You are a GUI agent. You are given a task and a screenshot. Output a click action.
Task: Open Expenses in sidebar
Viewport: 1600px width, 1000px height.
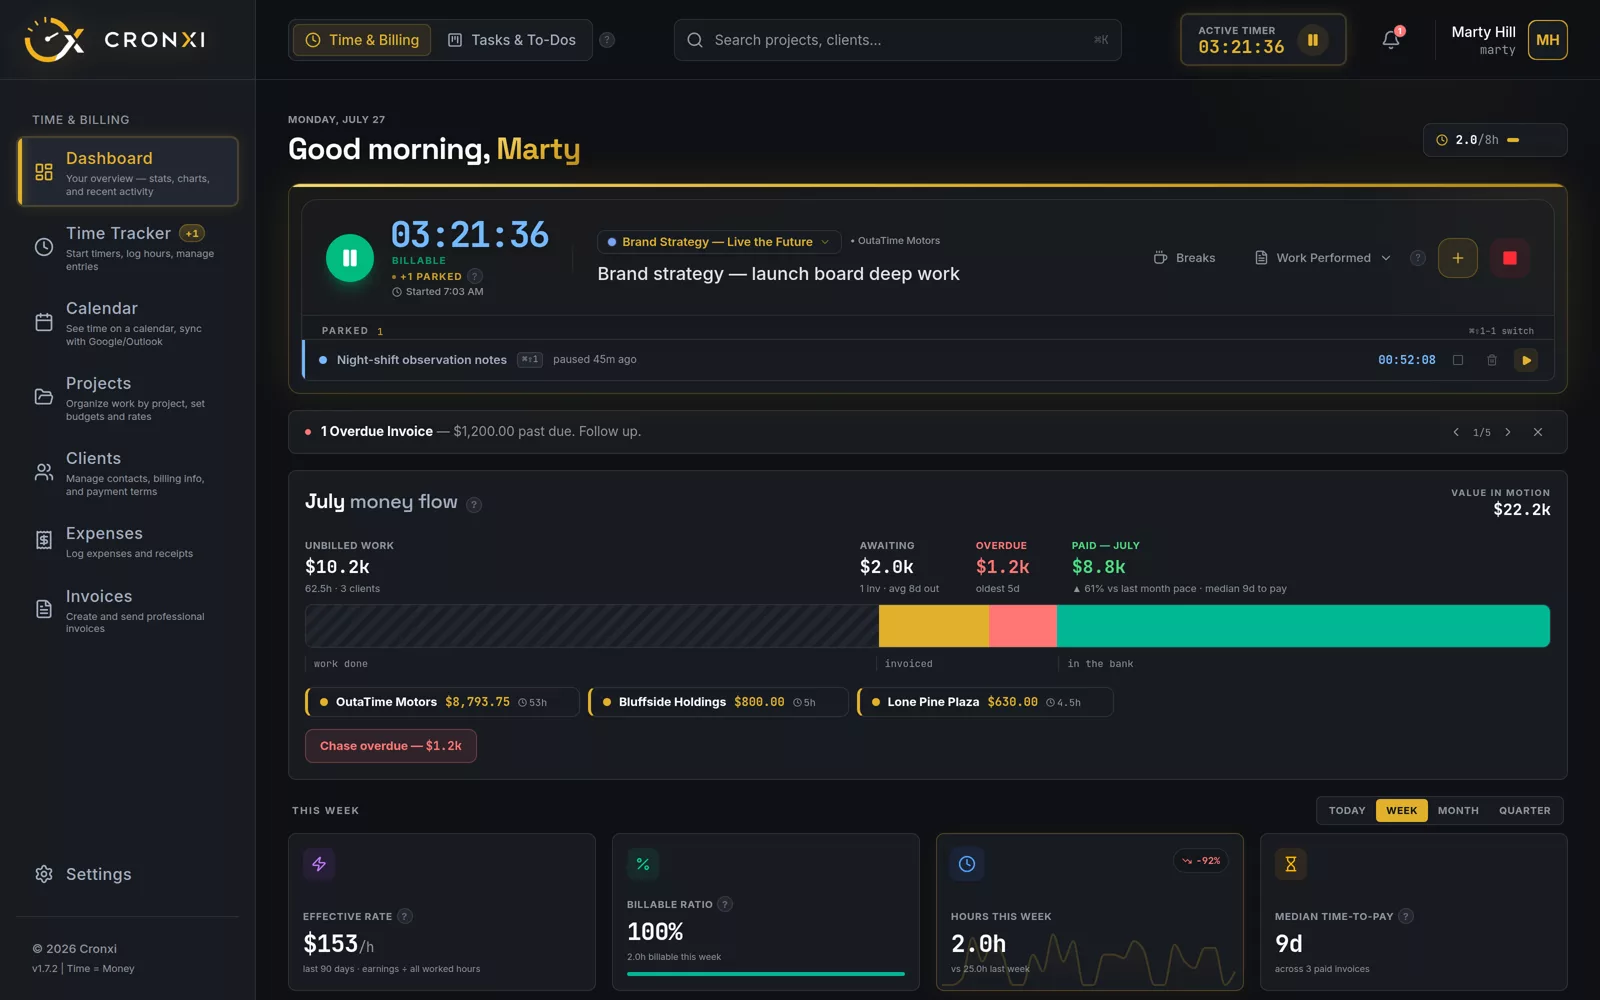(128, 541)
